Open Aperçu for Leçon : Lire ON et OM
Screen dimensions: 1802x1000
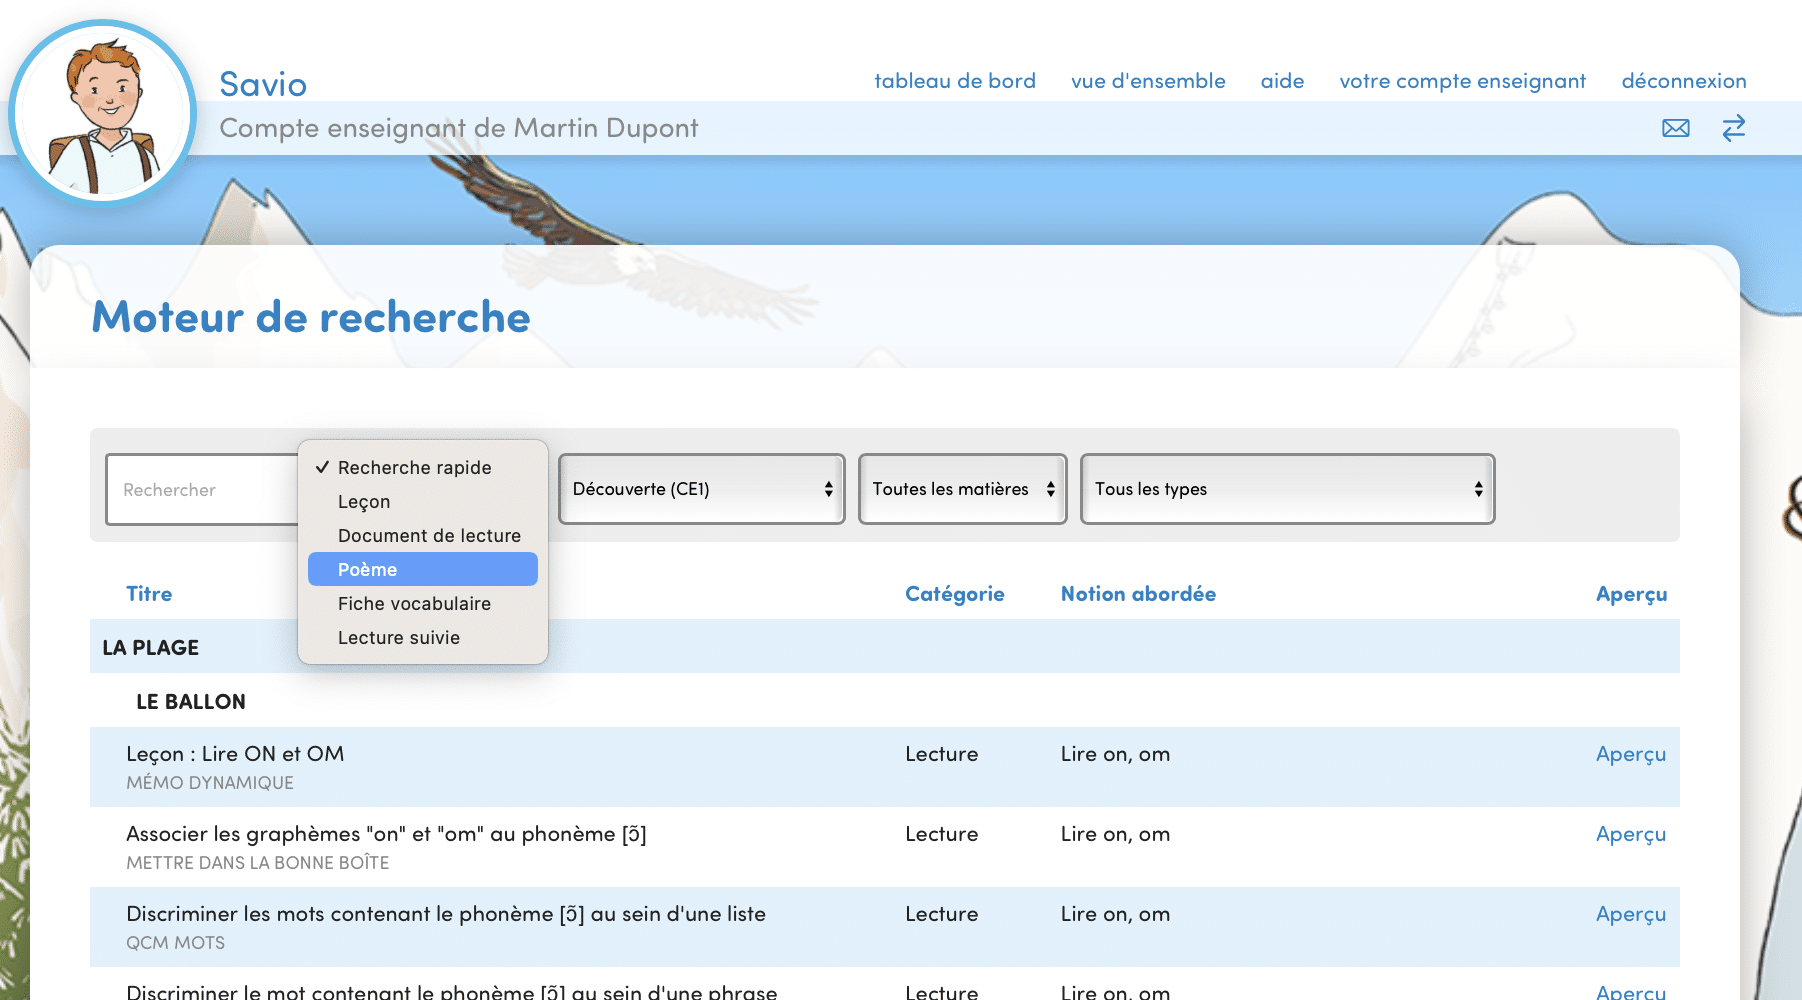[1631, 754]
